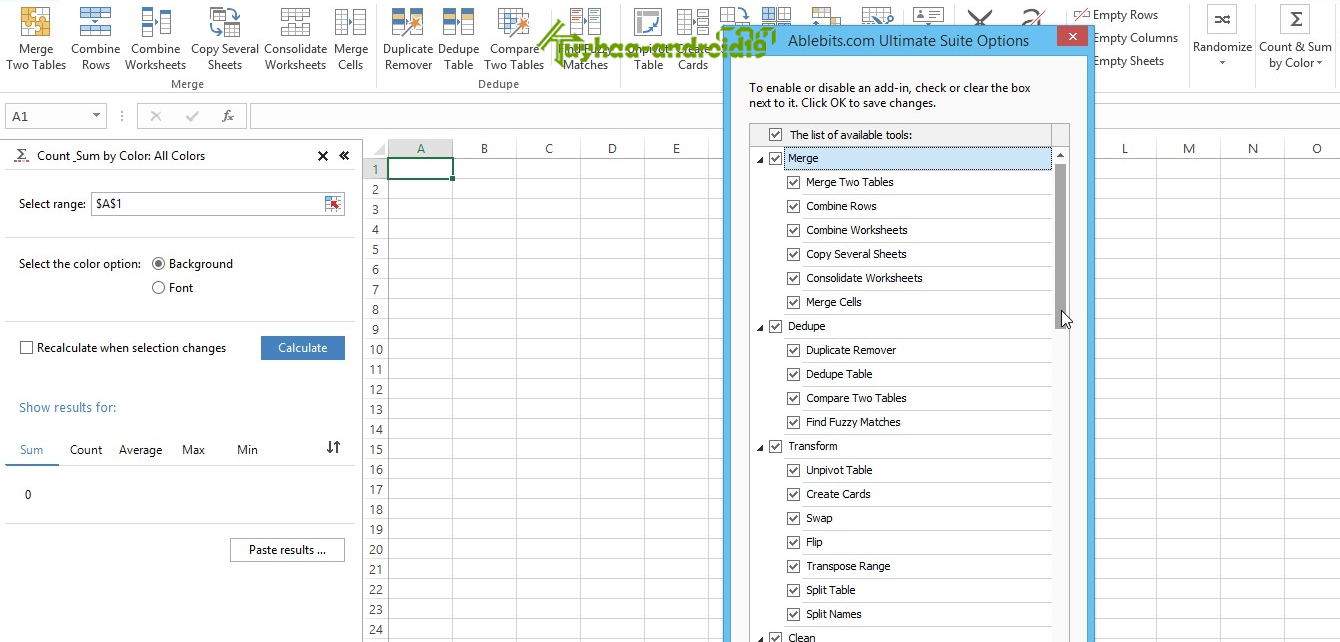Uncheck Compare Two Tables in options list
The width and height of the screenshot is (1340, 642).
click(x=794, y=398)
